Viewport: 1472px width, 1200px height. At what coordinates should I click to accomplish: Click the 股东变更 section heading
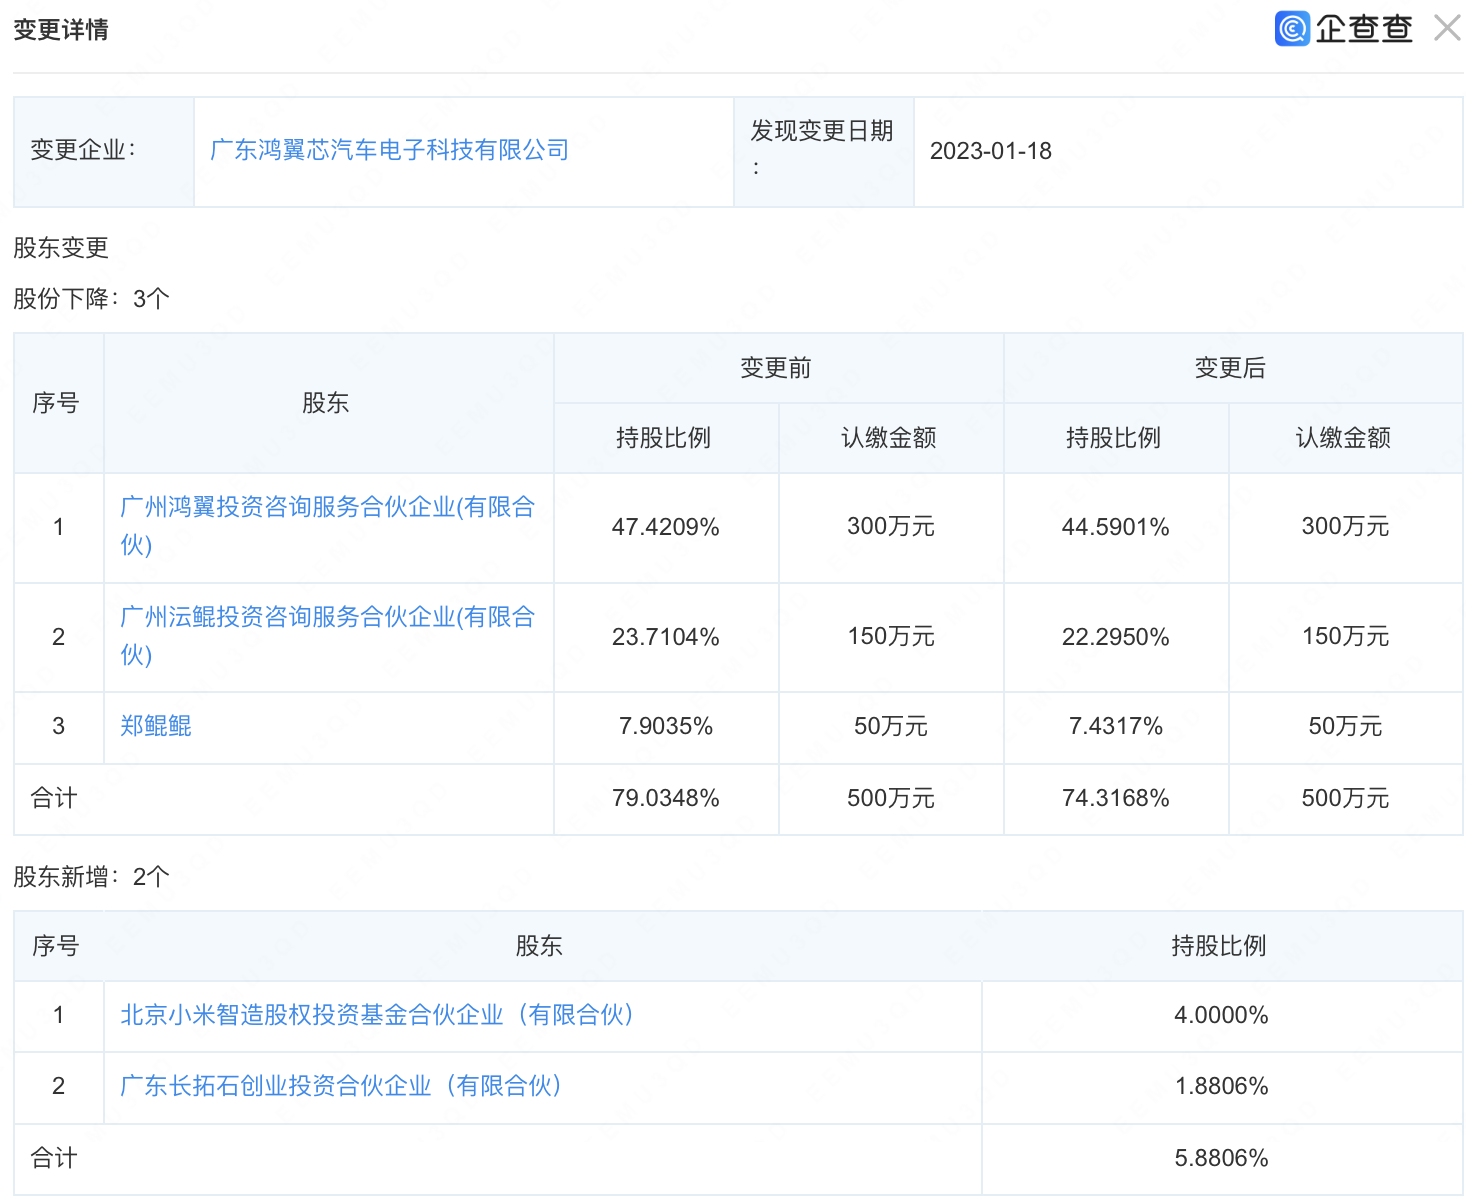point(61,248)
